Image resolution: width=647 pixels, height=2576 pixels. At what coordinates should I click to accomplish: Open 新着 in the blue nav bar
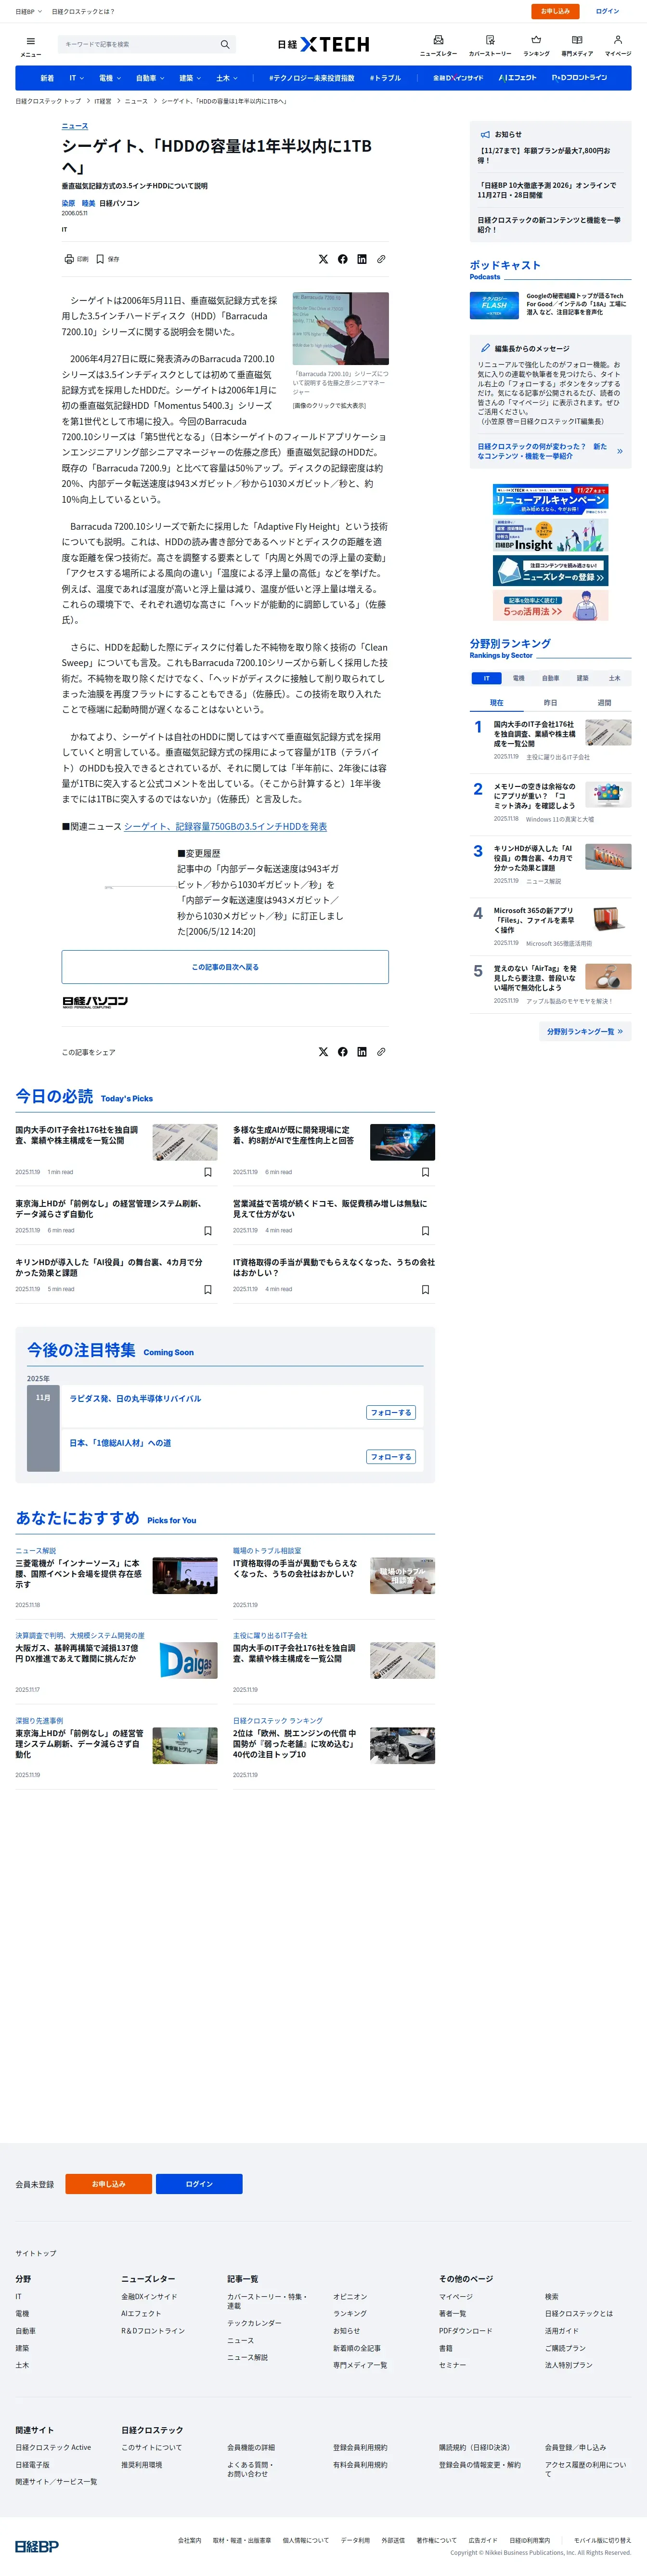coord(47,78)
